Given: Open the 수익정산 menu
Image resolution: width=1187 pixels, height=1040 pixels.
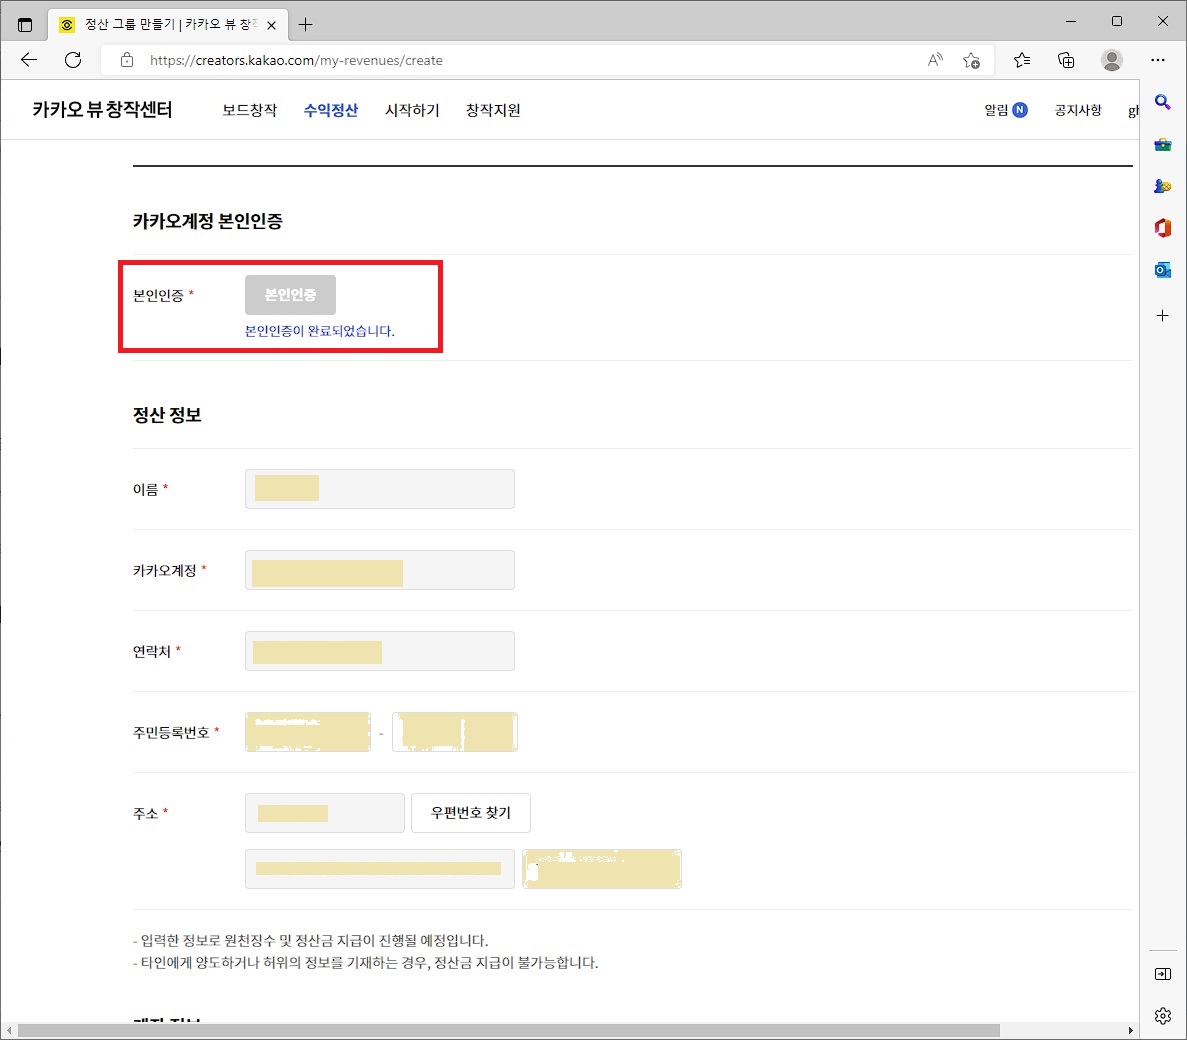Looking at the screenshot, I should [x=331, y=110].
